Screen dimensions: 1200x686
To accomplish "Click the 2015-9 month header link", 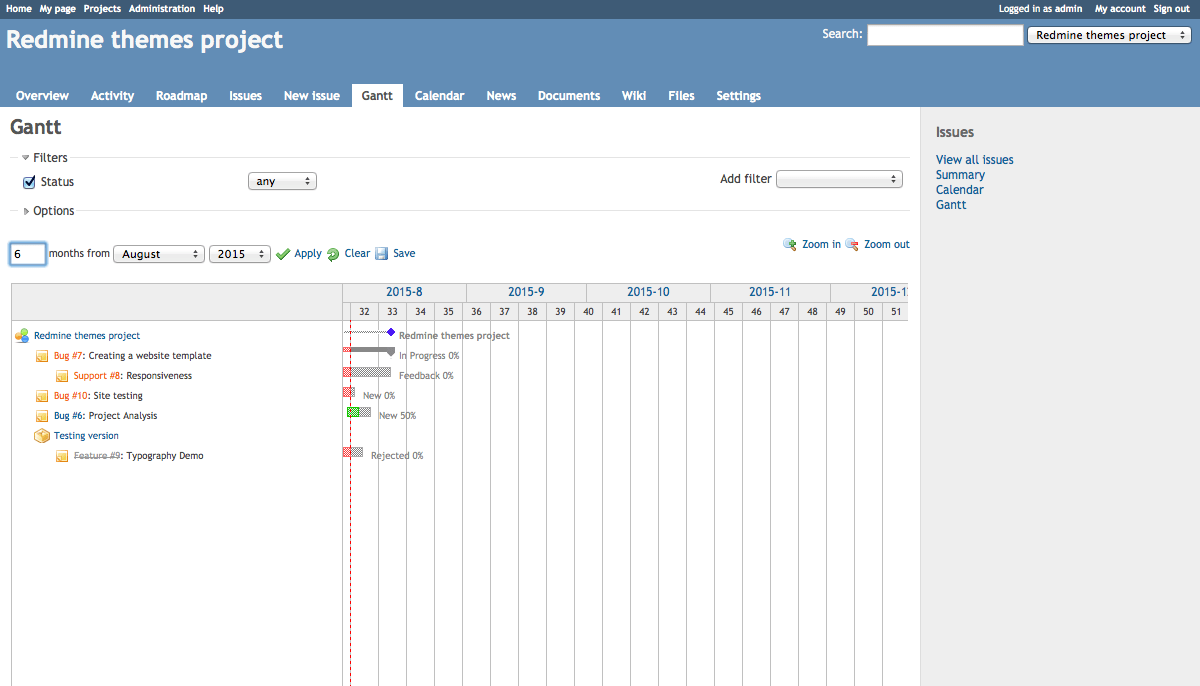I will (x=526, y=292).
